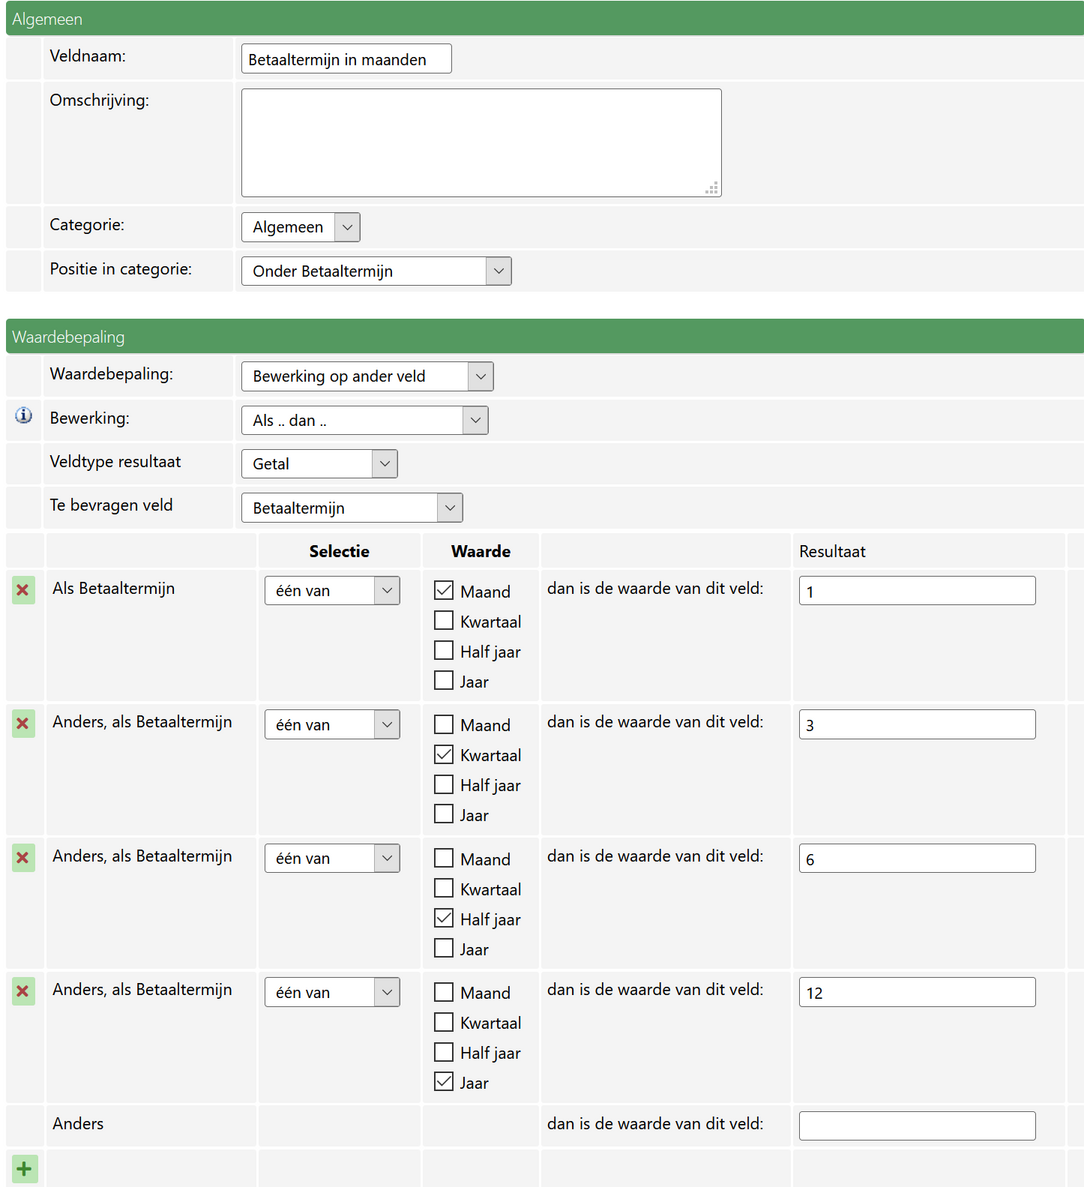
Task: Click into the Omschrijving text area
Action: click(x=481, y=142)
